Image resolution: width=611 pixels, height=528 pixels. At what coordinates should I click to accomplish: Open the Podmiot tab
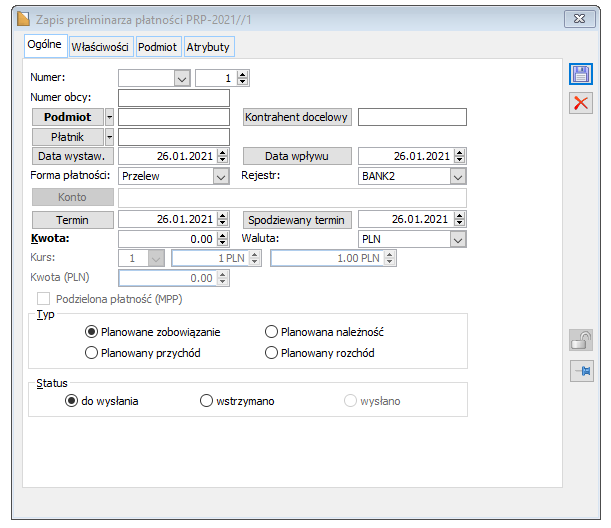pos(158,47)
